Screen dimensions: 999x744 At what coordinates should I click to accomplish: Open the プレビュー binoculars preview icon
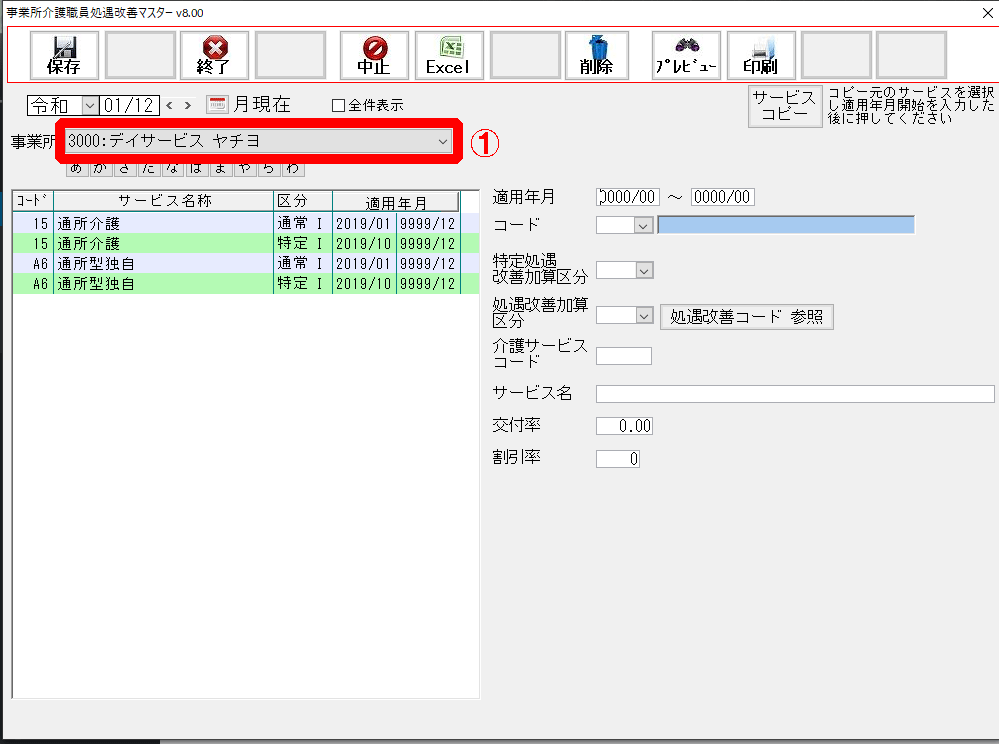(686, 55)
